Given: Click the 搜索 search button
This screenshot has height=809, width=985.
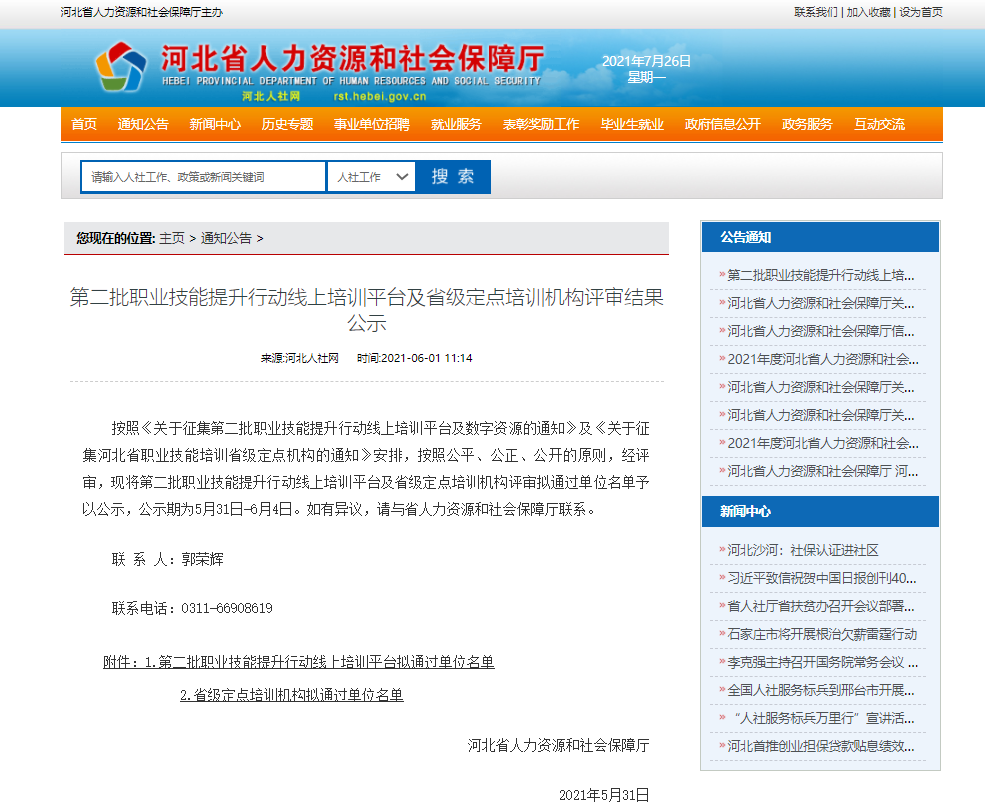Looking at the screenshot, I should (453, 177).
